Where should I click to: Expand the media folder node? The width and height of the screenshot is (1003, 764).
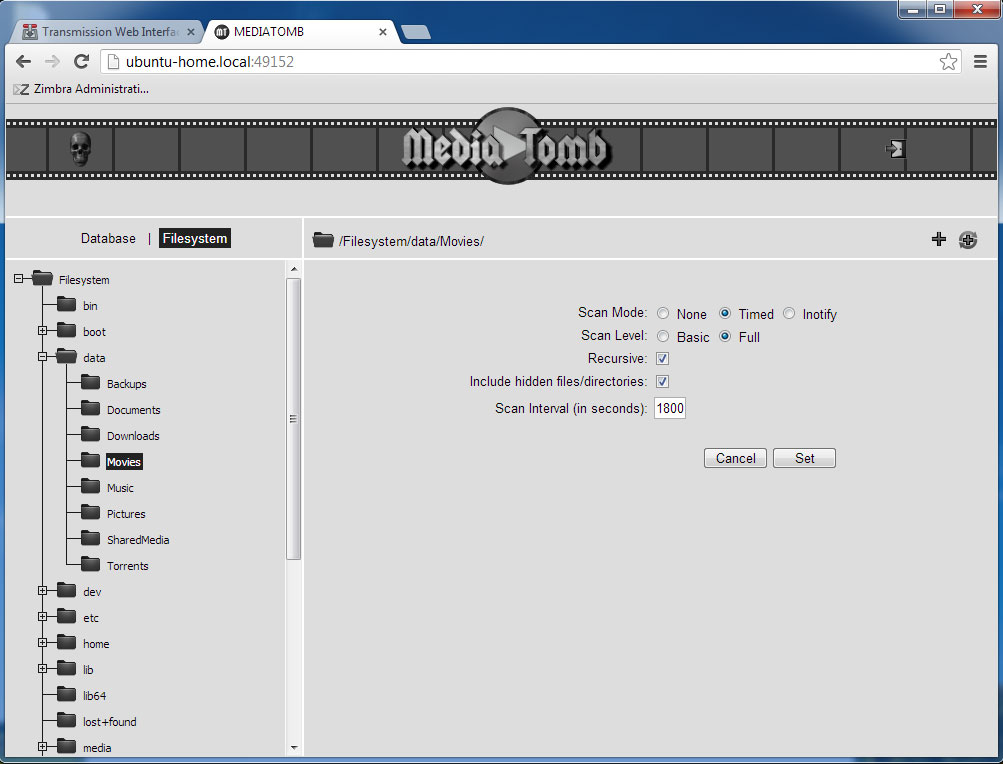(42, 747)
